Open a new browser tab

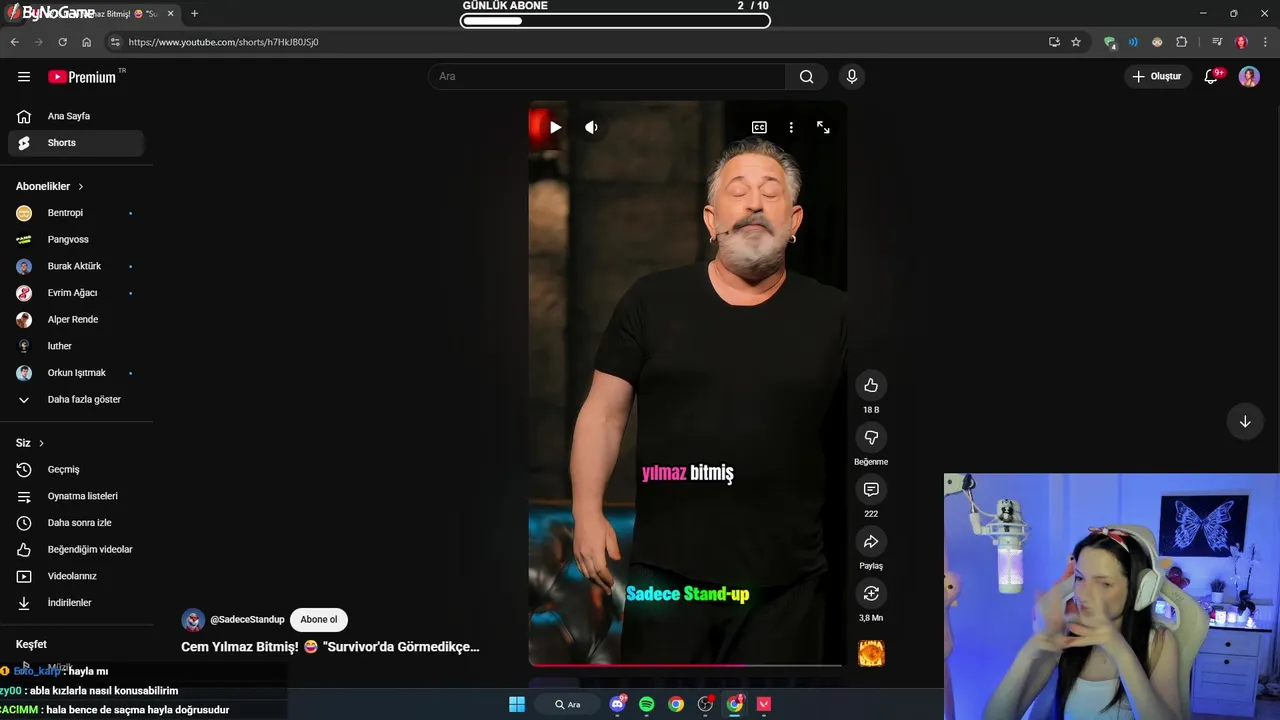(194, 14)
